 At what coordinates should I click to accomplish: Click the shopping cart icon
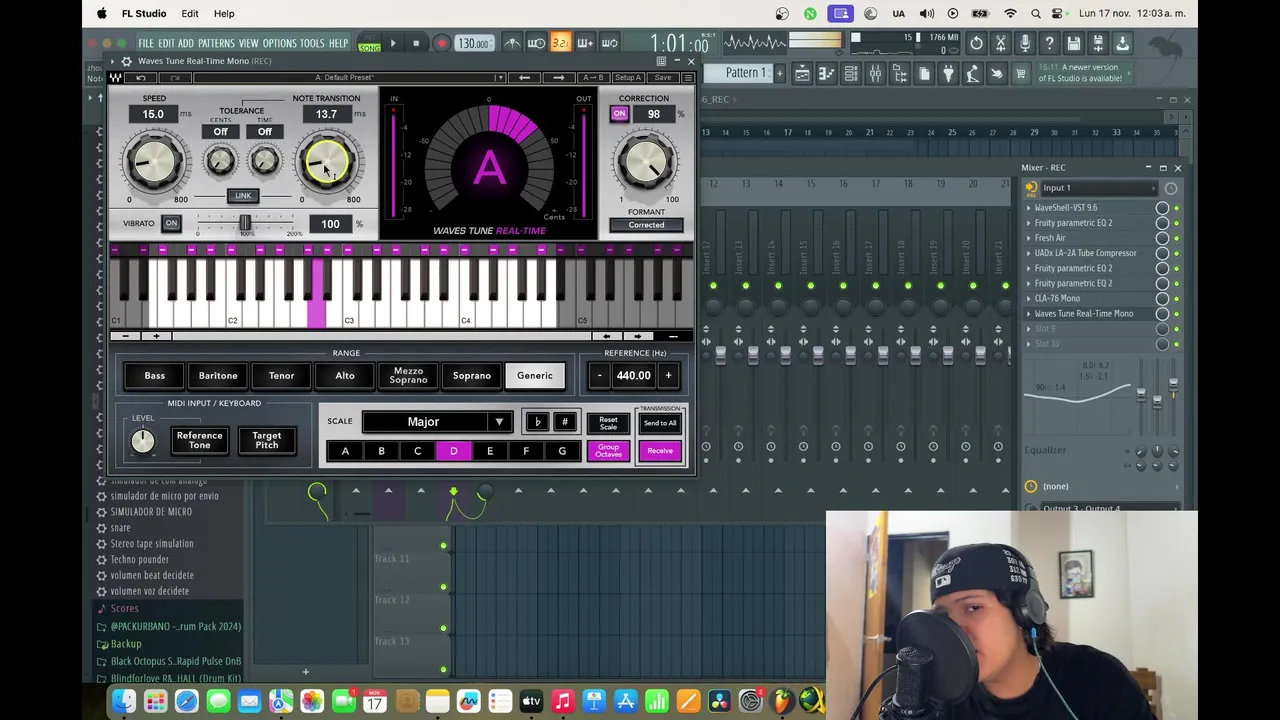1021,73
